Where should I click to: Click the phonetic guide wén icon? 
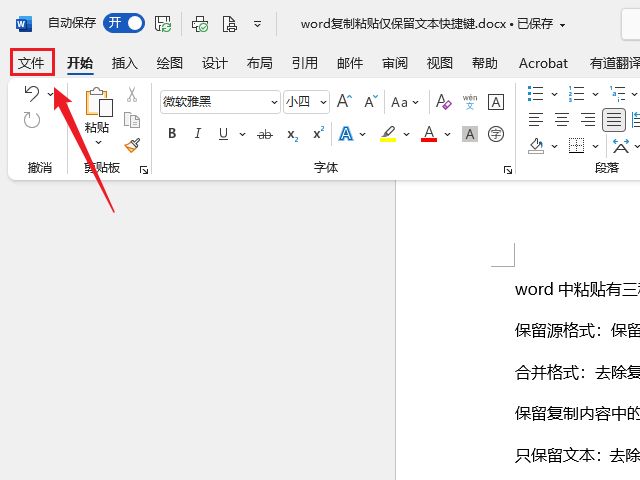point(470,102)
